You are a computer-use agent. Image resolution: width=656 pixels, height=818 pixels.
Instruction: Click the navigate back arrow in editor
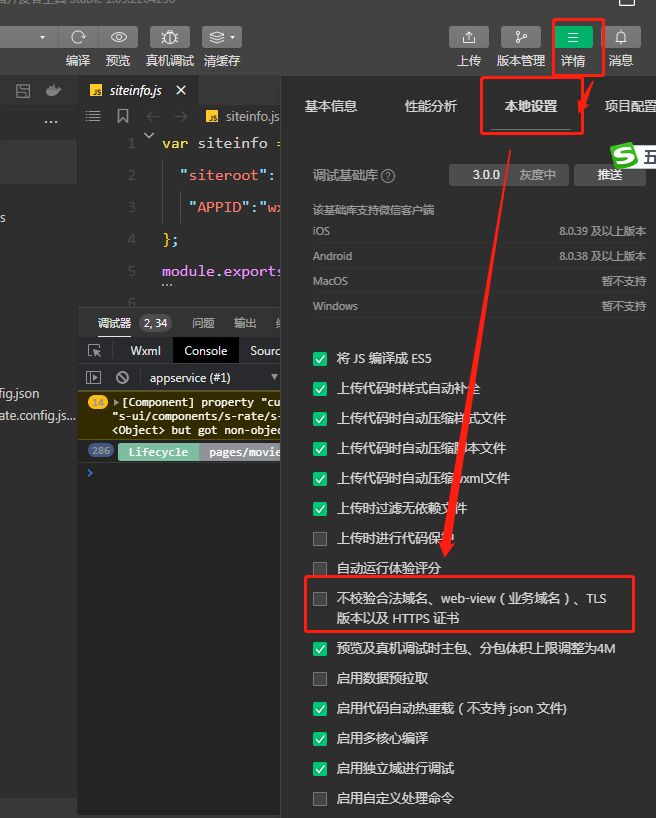coord(152,116)
